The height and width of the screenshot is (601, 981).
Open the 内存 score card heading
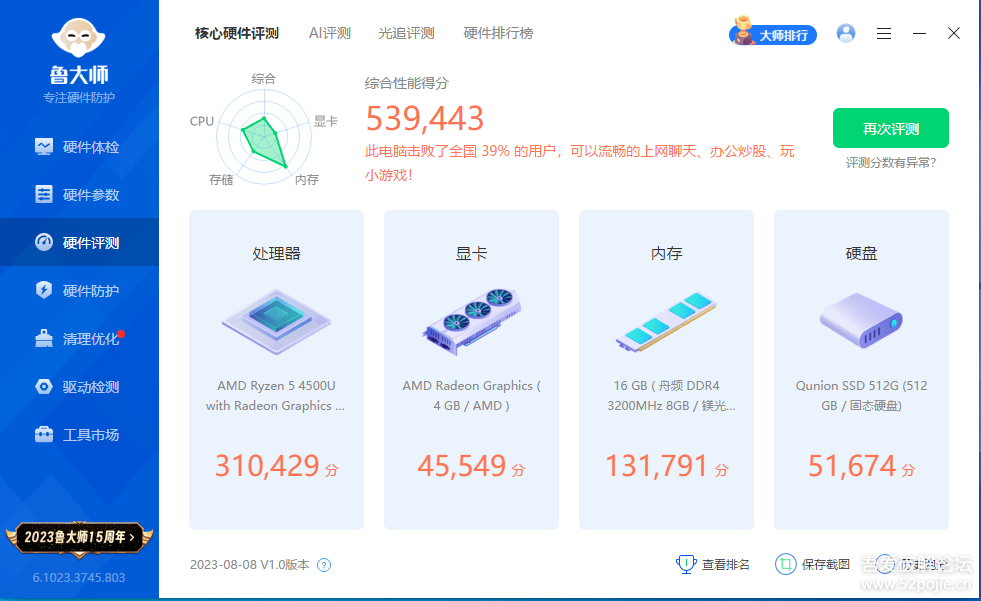pyautogui.click(x=666, y=253)
